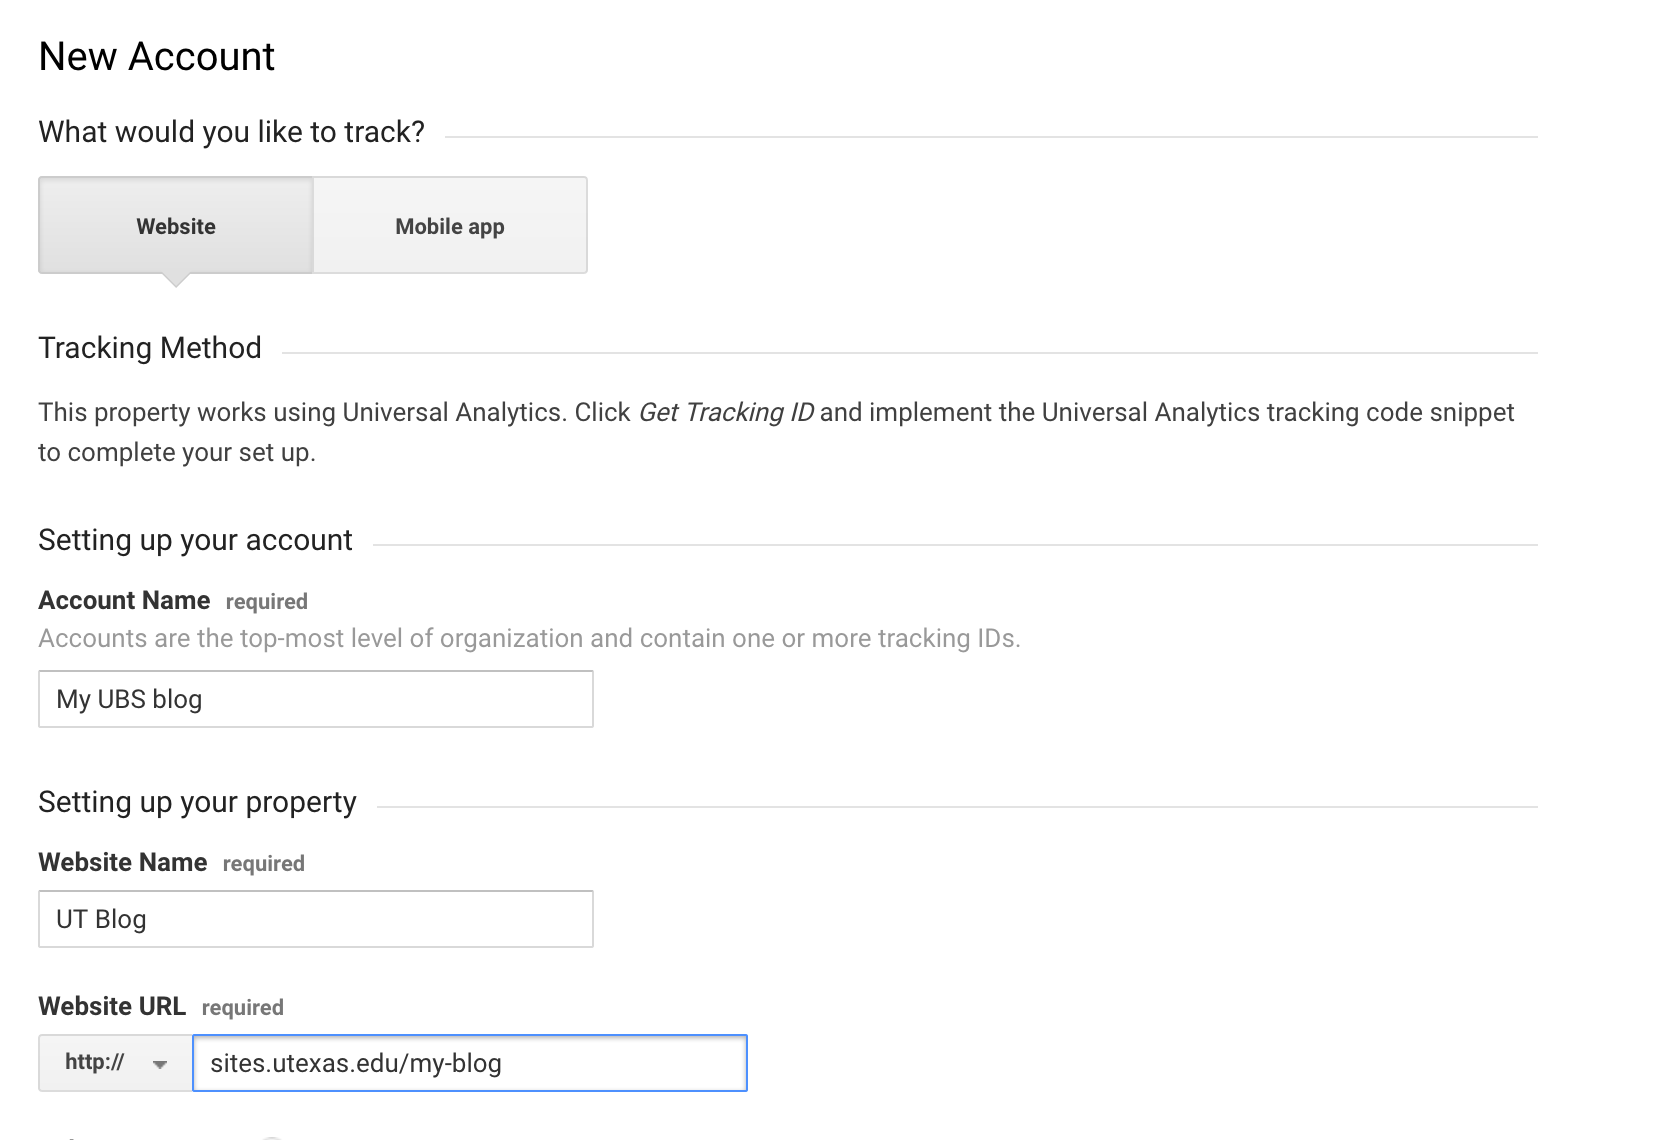Click the Tracking Method section heading

coord(150,348)
